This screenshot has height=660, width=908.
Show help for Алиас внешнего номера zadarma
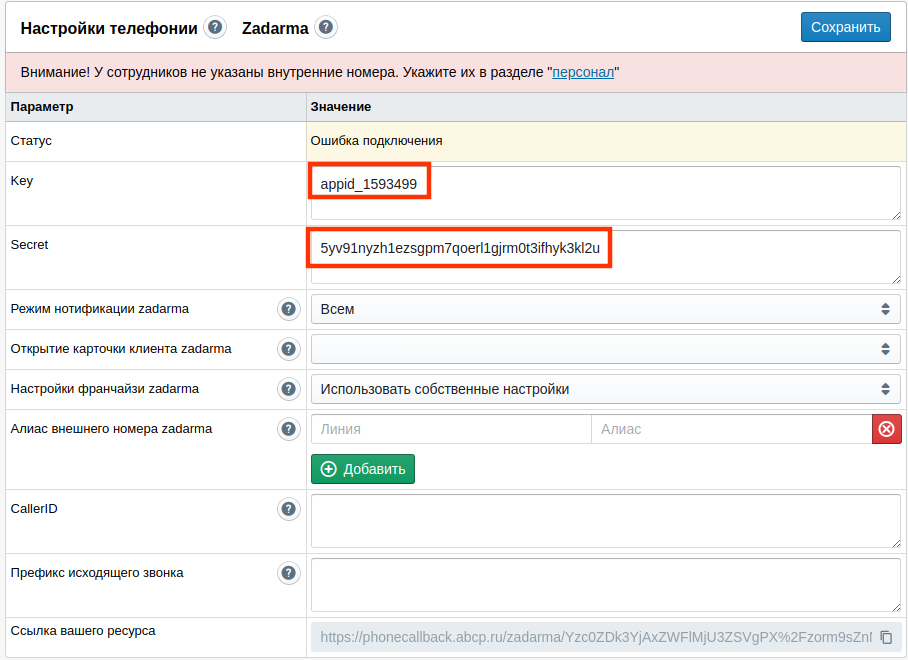(288, 429)
